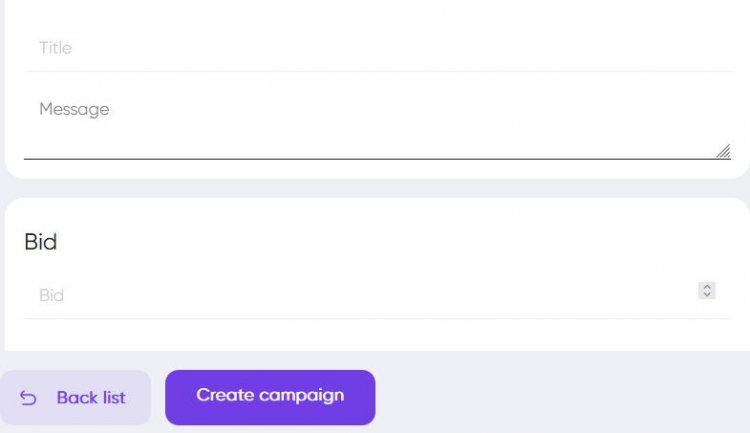Image resolution: width=750 pixels, height=433 pixels.
Task: Click the Bid section heading
Action: [41, 241]
